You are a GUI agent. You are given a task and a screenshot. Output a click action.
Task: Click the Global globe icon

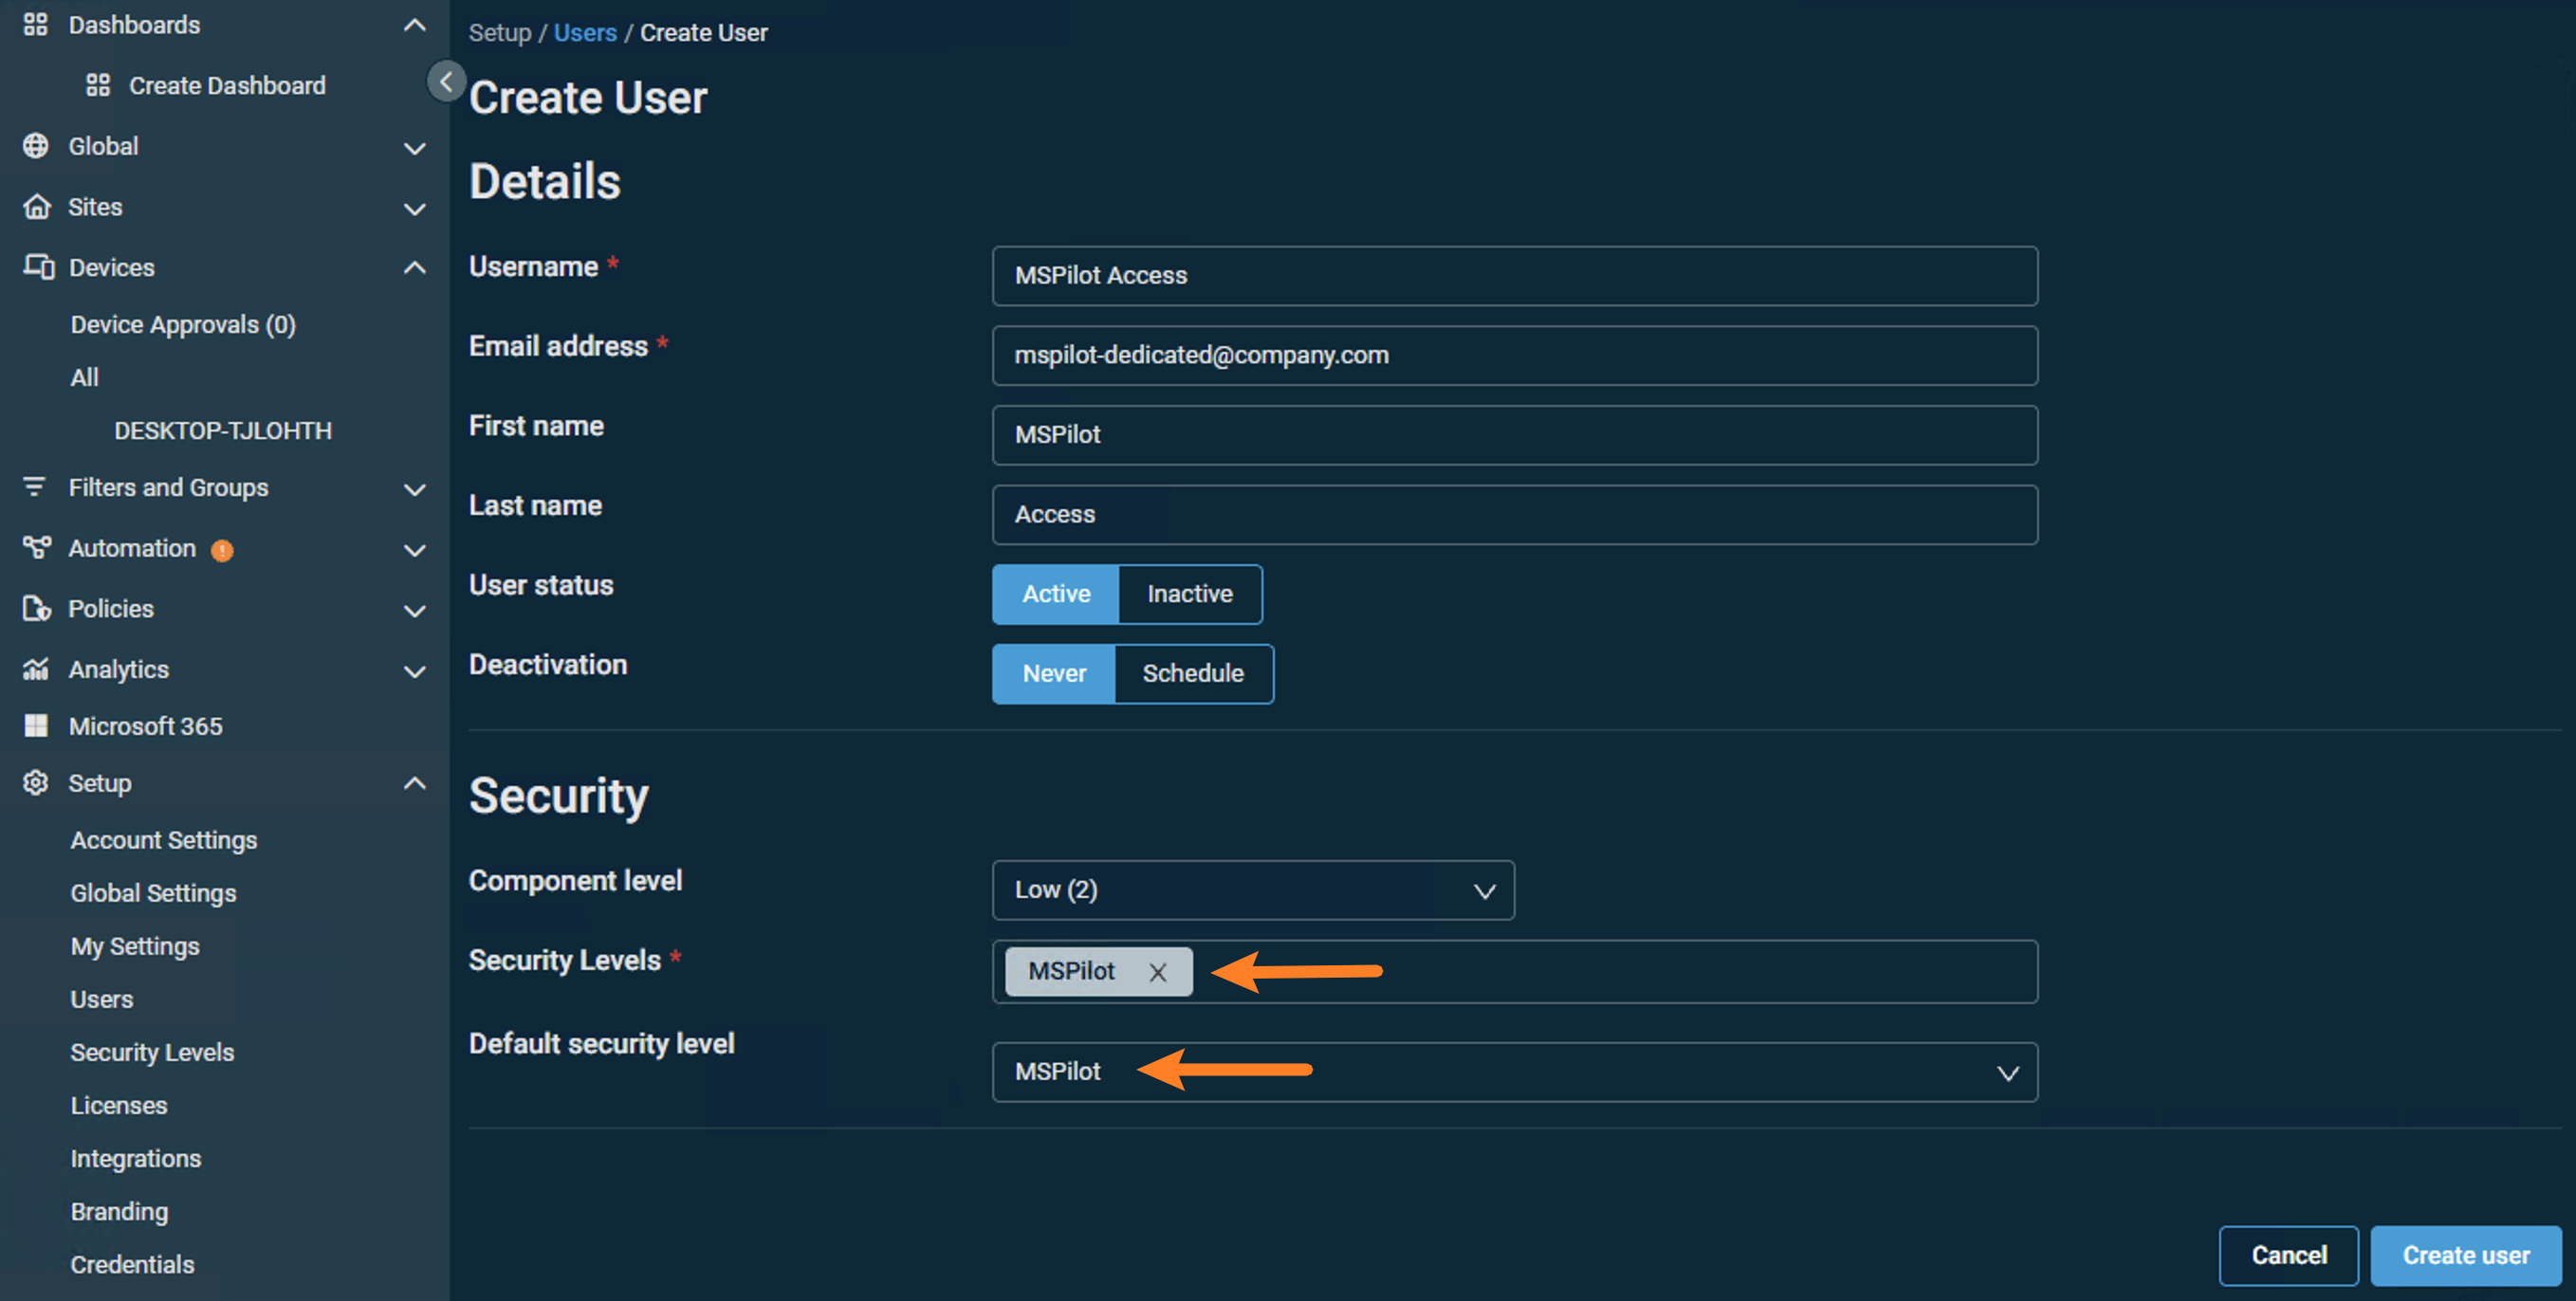point(36,146)
